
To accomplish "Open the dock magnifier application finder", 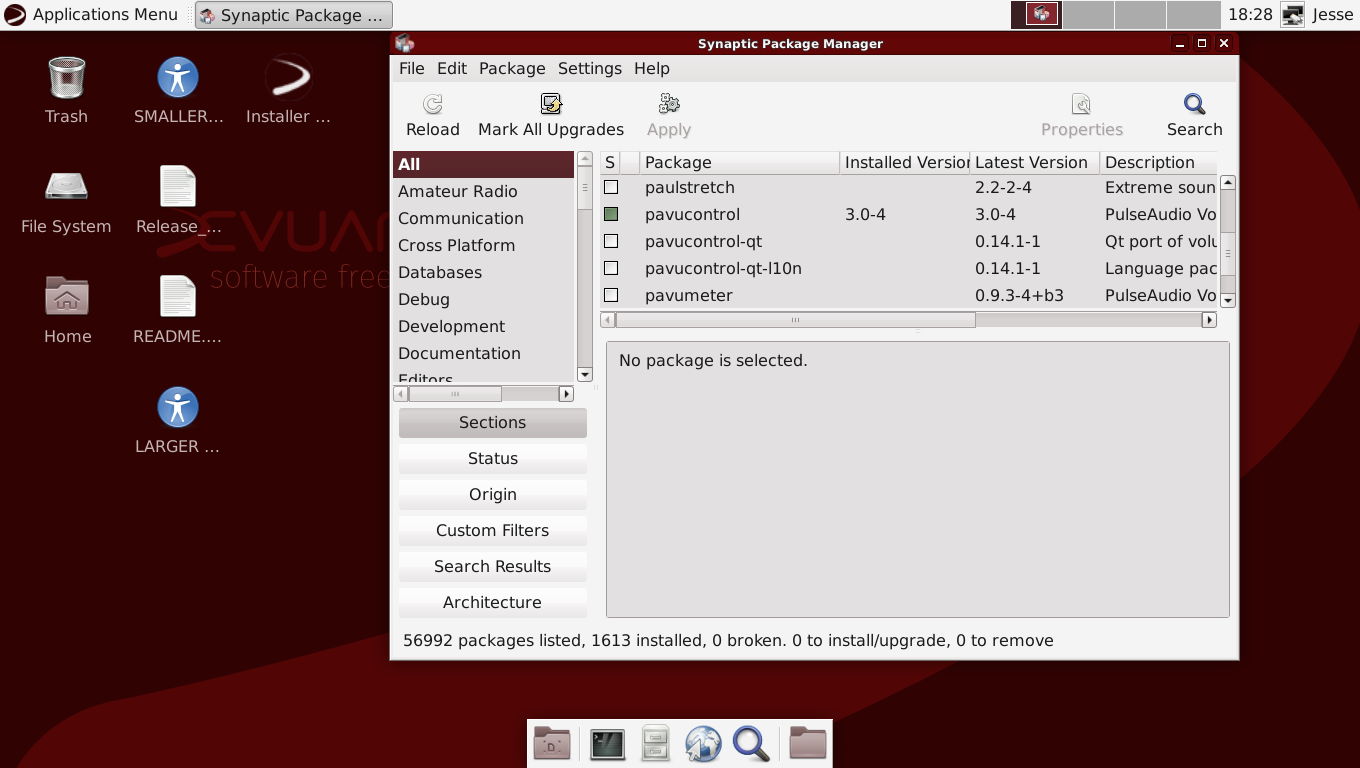I will tap(751, 744).
